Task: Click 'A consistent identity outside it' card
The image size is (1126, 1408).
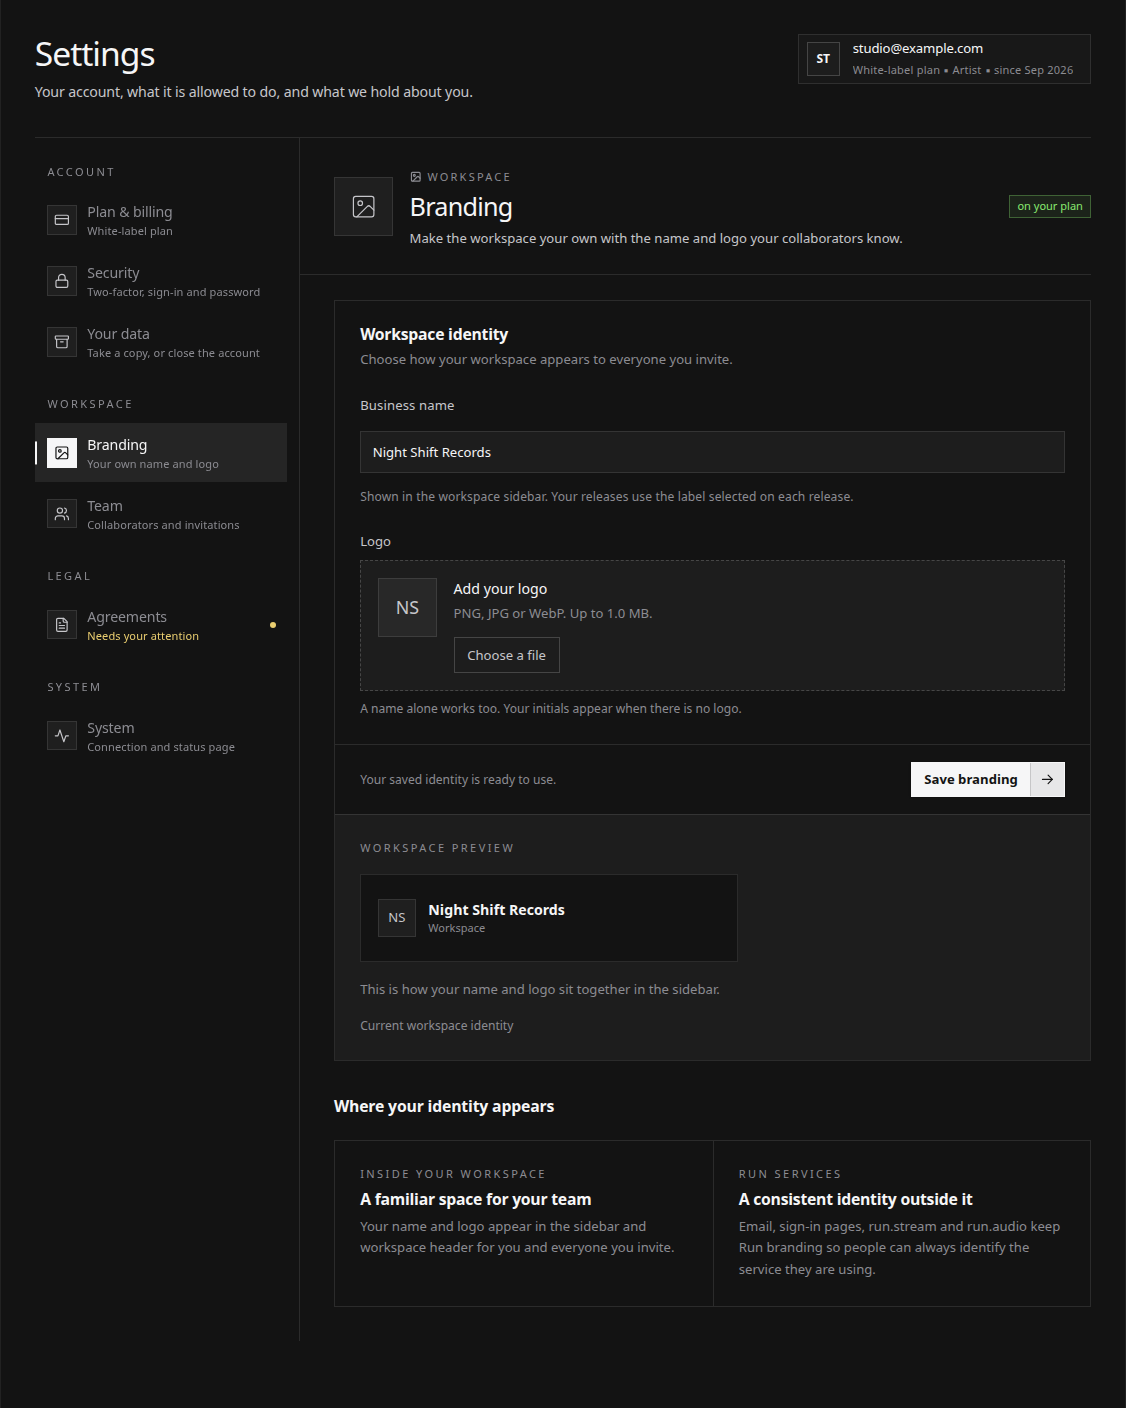Action: pyautogui.click(x=901, y=1223)
